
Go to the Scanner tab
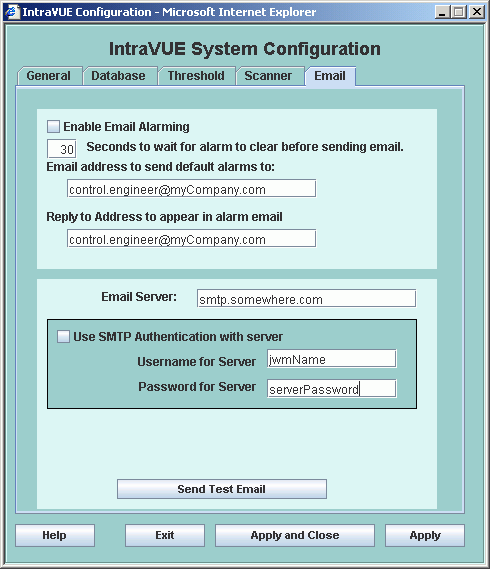(x=268, y=76)
